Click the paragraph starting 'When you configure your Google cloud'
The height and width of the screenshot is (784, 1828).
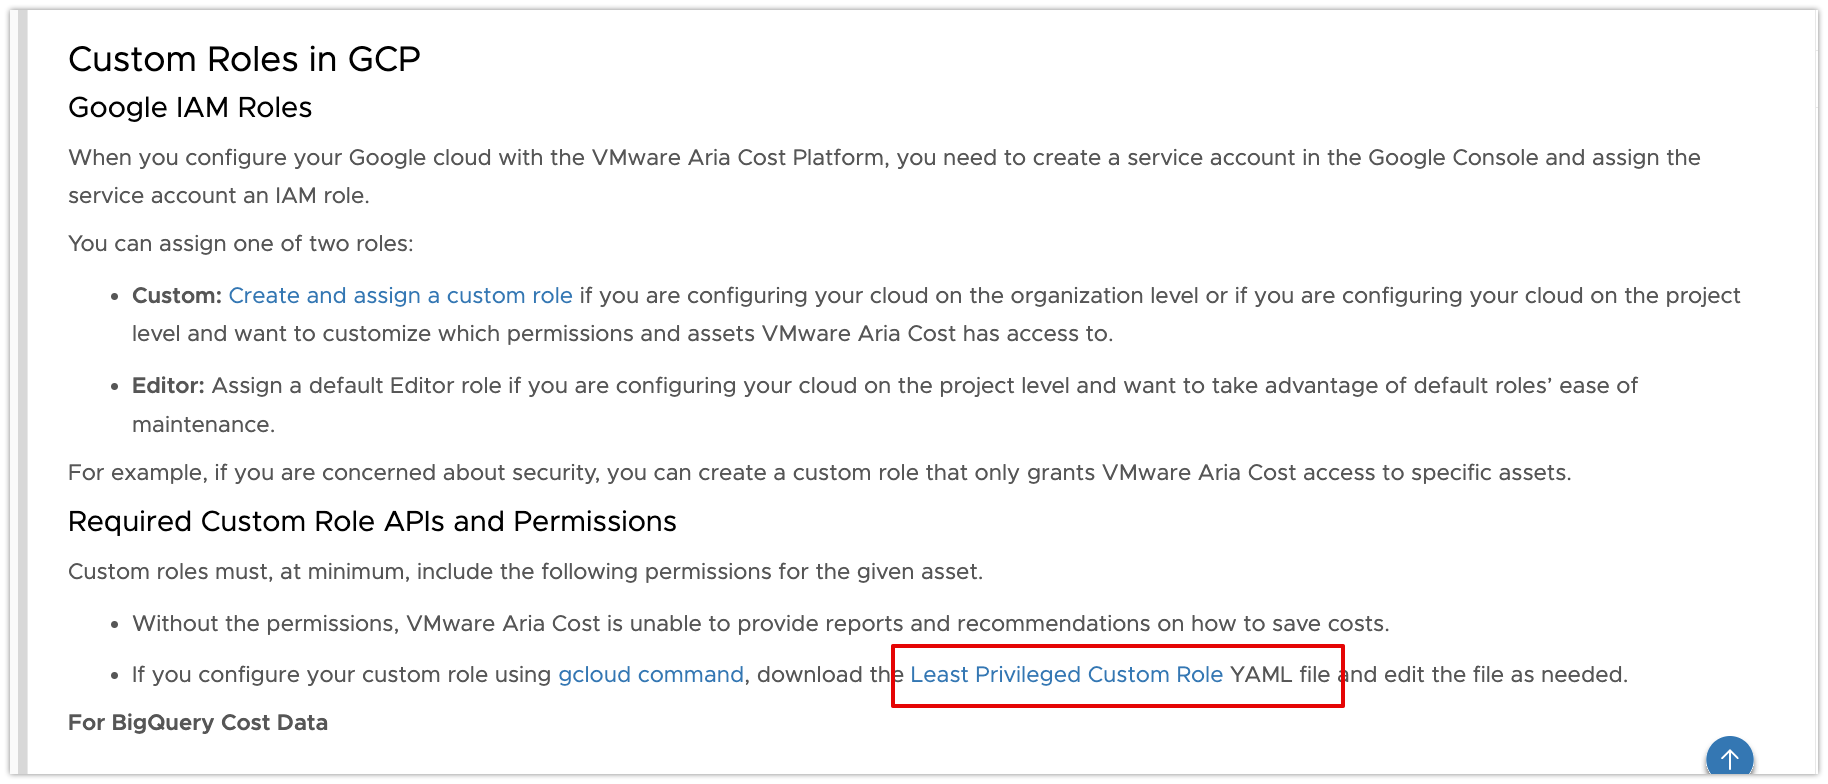click(x=884, y=158)
